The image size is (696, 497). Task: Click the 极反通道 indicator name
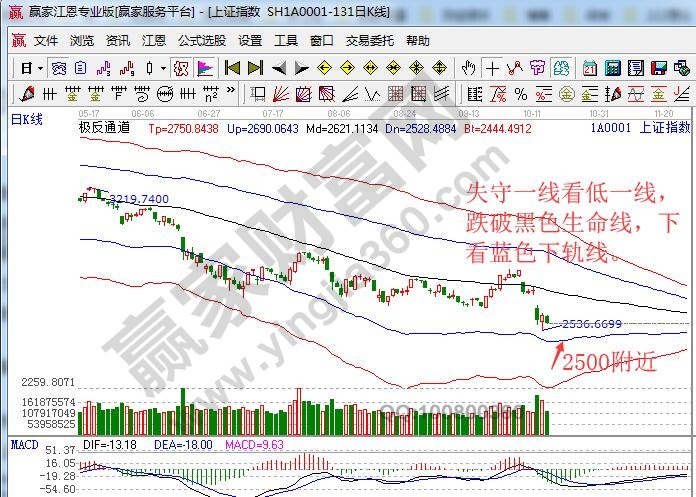tap(105, 129)
